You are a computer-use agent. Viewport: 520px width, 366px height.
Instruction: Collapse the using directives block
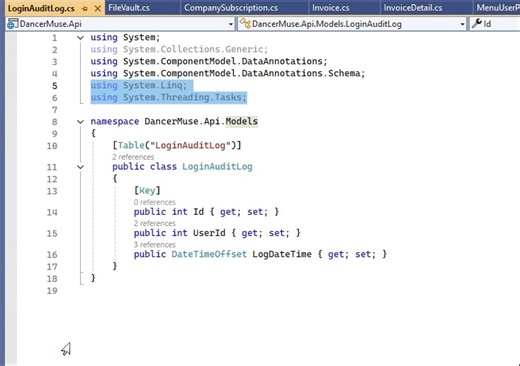80,38
